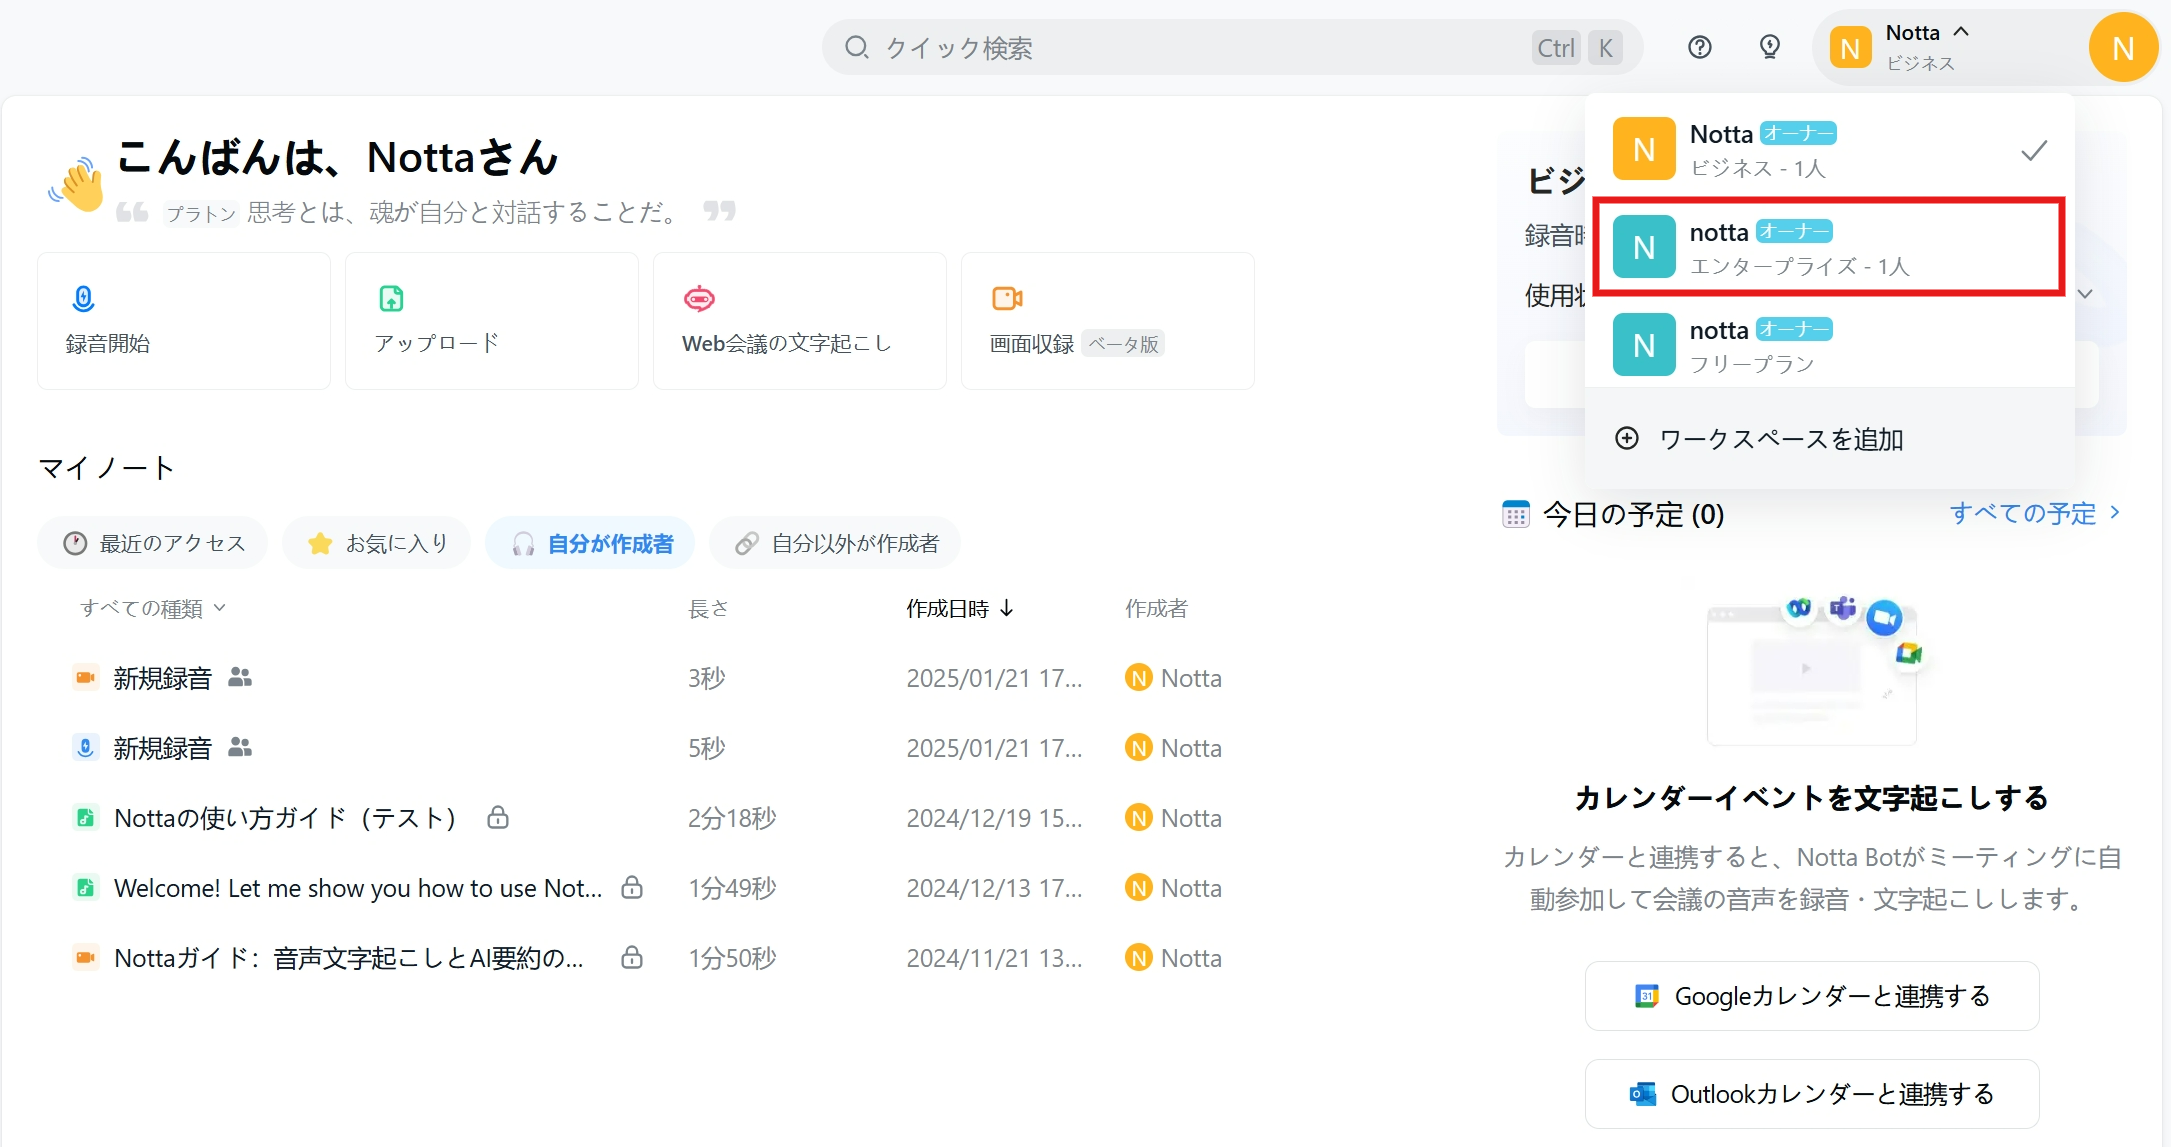The image size is (2171, 1147).
Task: Click the プラトン quote tag
Action: pos(200,213)
